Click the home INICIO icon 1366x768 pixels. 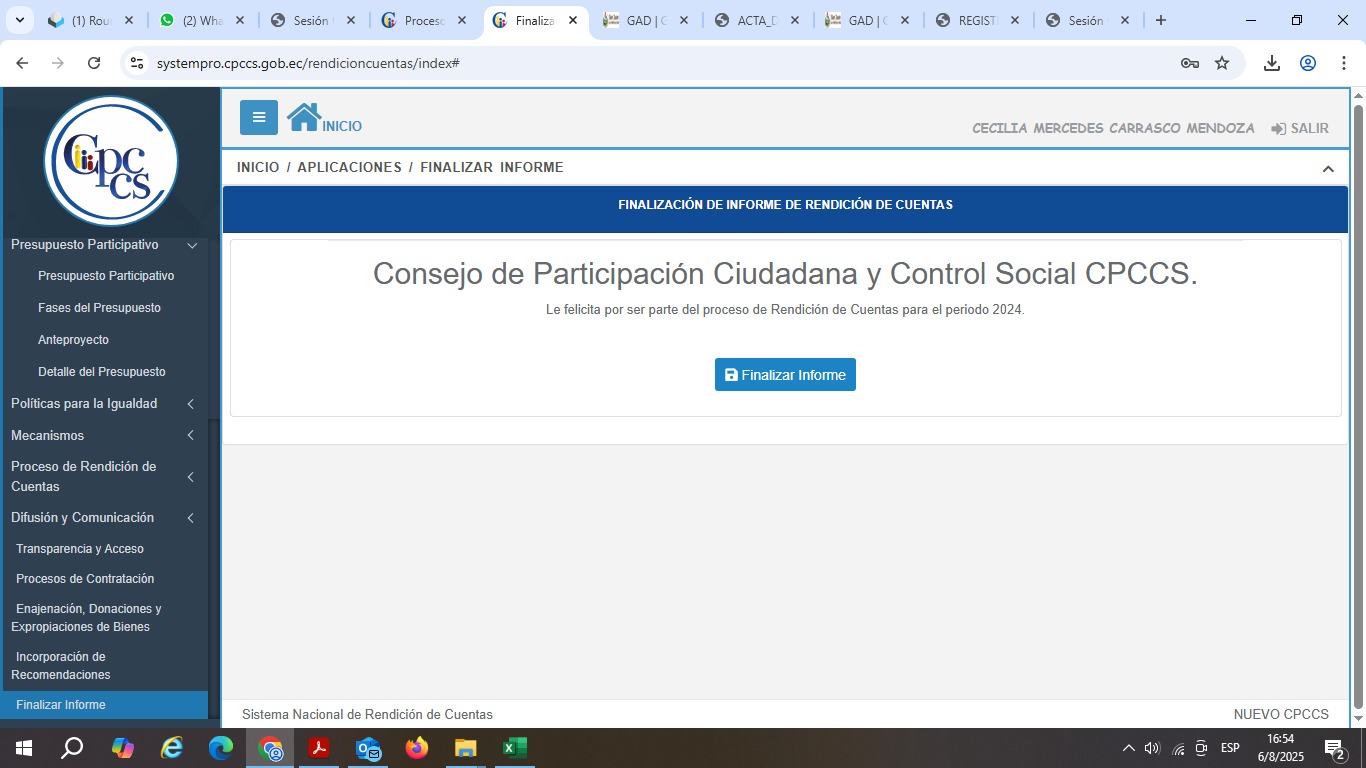coord(304,118)
